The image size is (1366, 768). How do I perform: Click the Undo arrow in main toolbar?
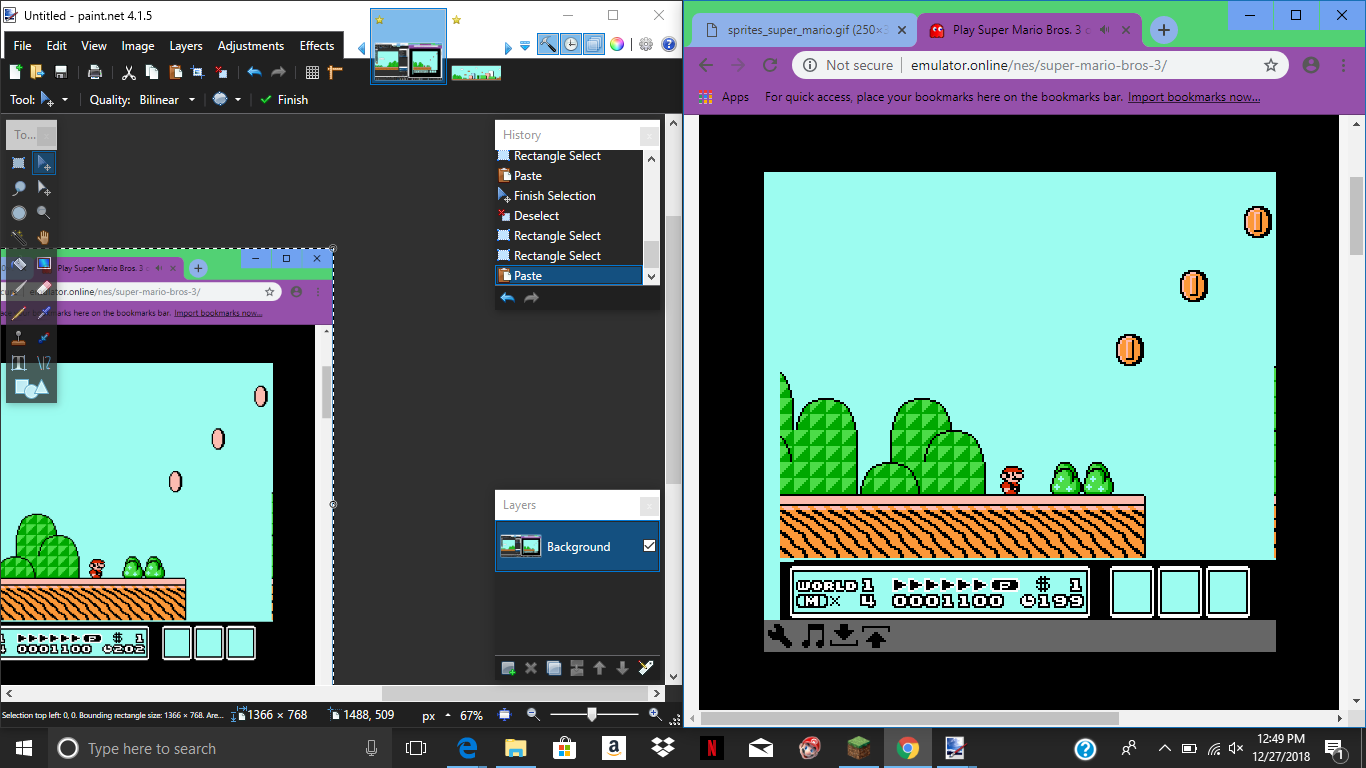(x=254, y=72)
